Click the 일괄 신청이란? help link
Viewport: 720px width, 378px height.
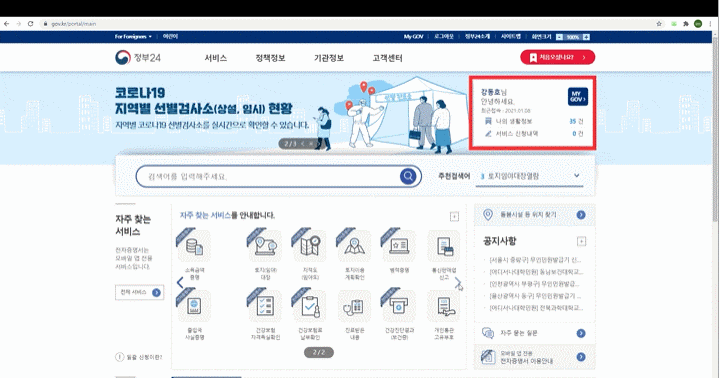pyautogui.click(x=139, y=357)
